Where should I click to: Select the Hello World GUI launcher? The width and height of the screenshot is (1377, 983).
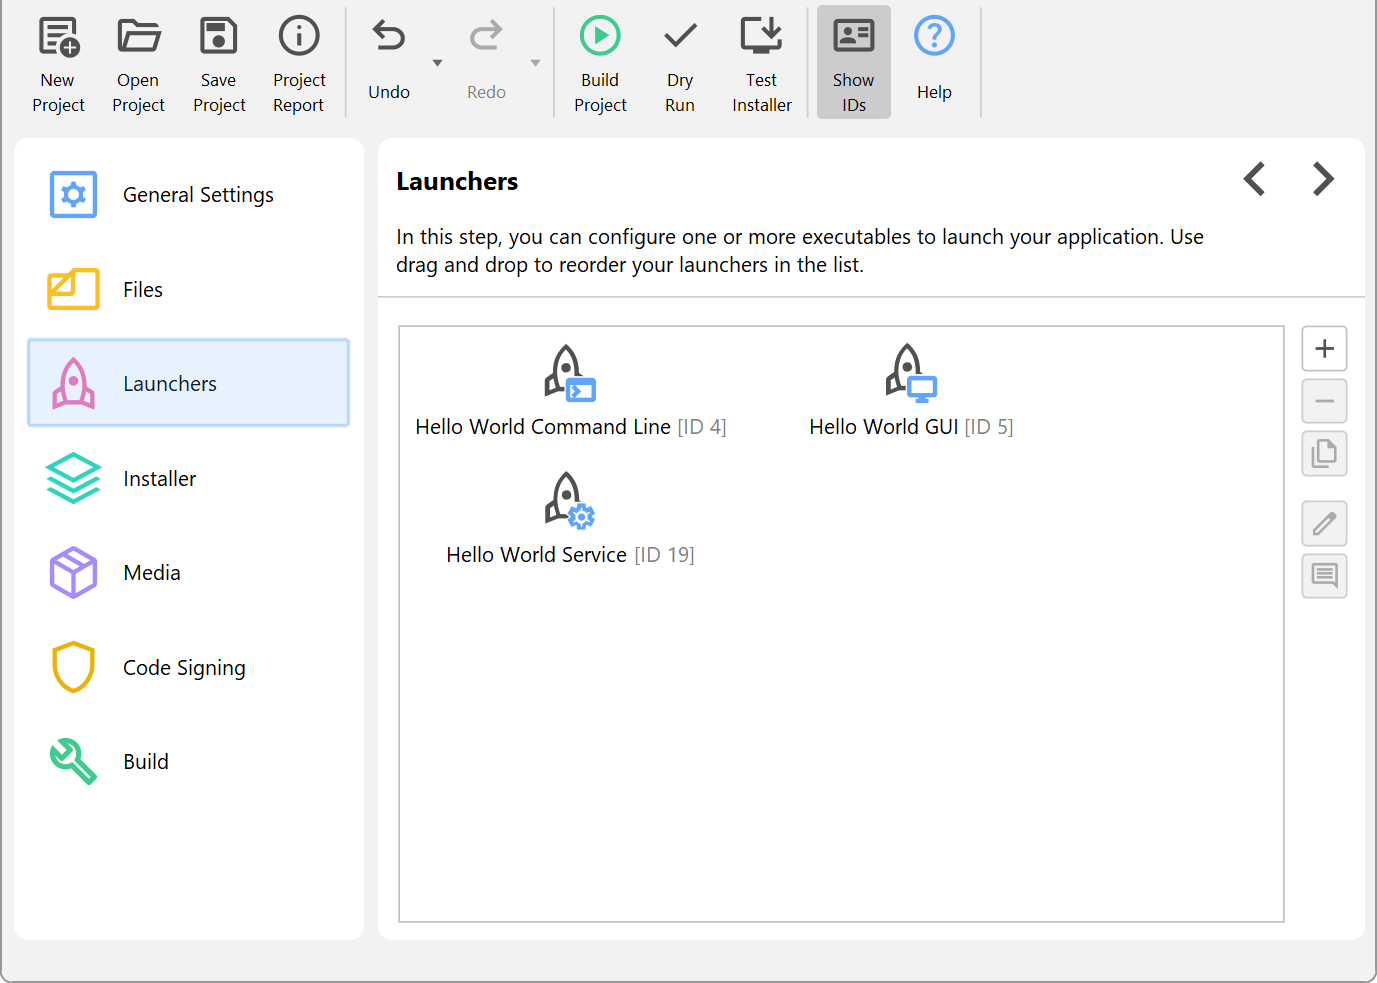pyautogui.click(x=910, y=392)
